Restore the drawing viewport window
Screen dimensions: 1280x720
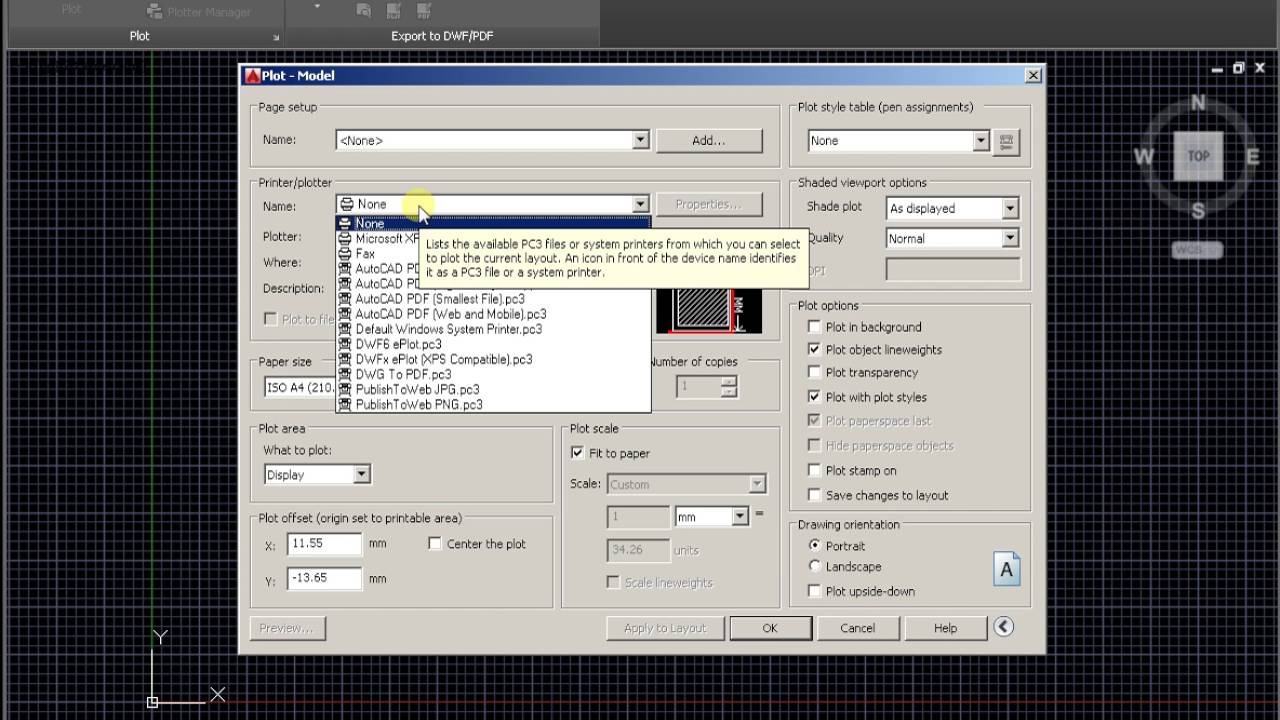tap(1238, 68)
